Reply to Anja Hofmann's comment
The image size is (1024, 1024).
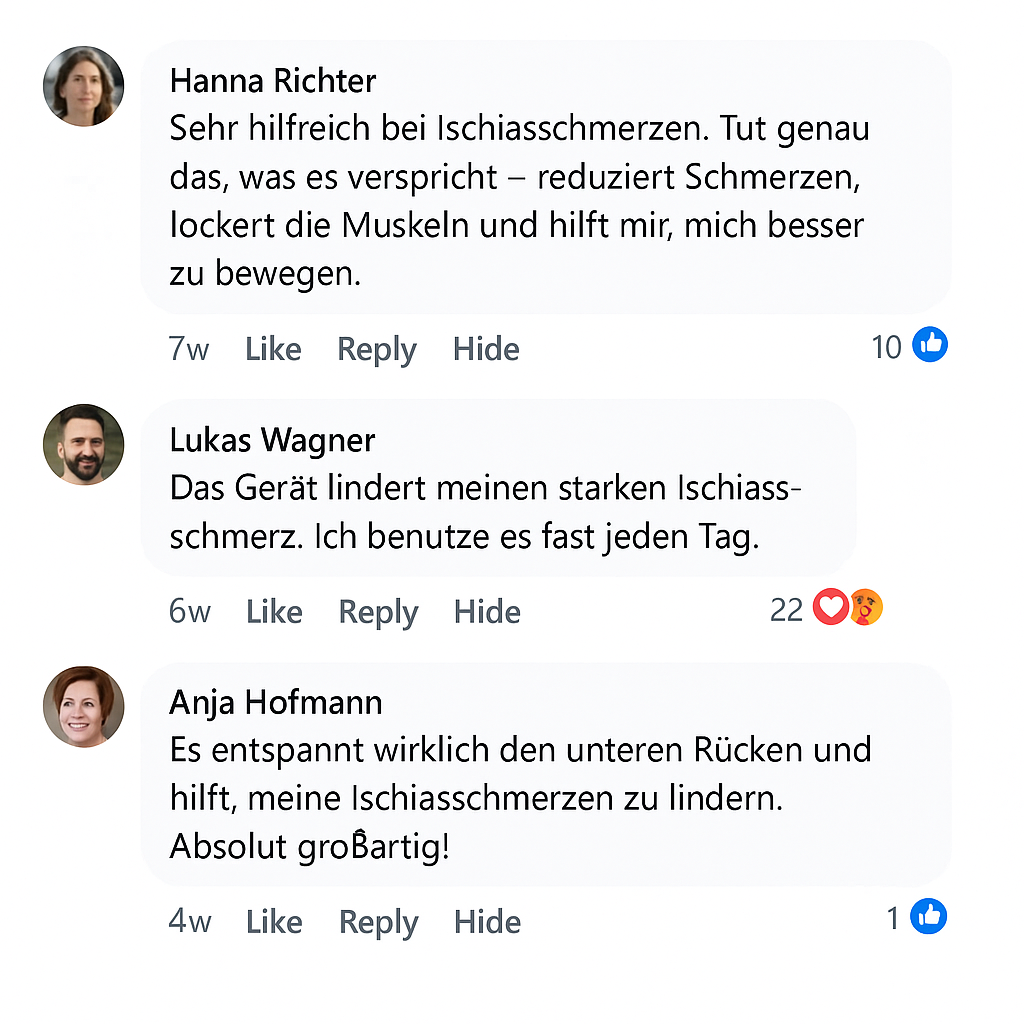378,921
